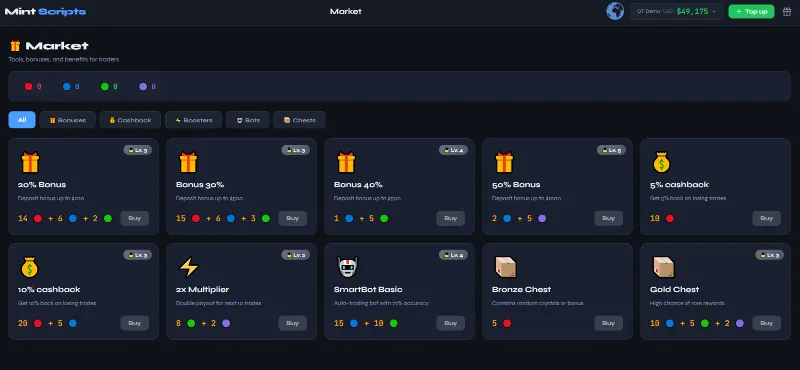Click the lock level badge on Gold Chest
Image resolution: width=800 pixels, height=370 pixels.
(769, 255)
